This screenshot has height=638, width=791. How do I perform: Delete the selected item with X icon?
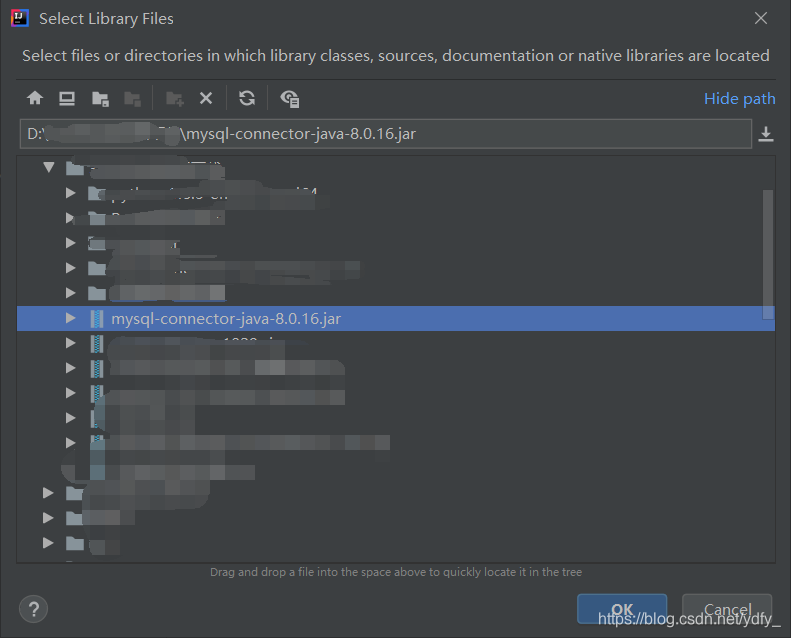[206, 98]
